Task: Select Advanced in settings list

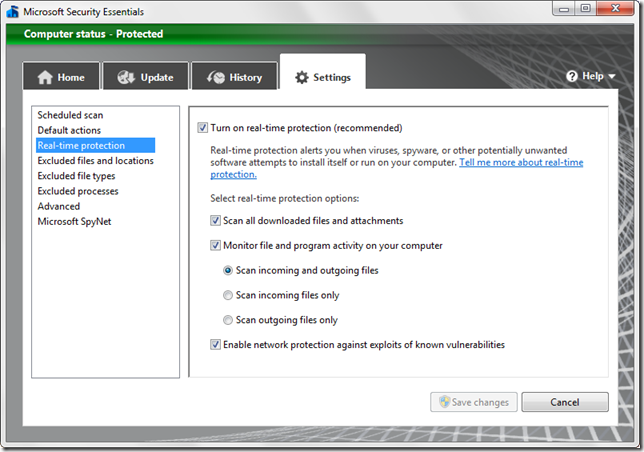Action: 59,206
